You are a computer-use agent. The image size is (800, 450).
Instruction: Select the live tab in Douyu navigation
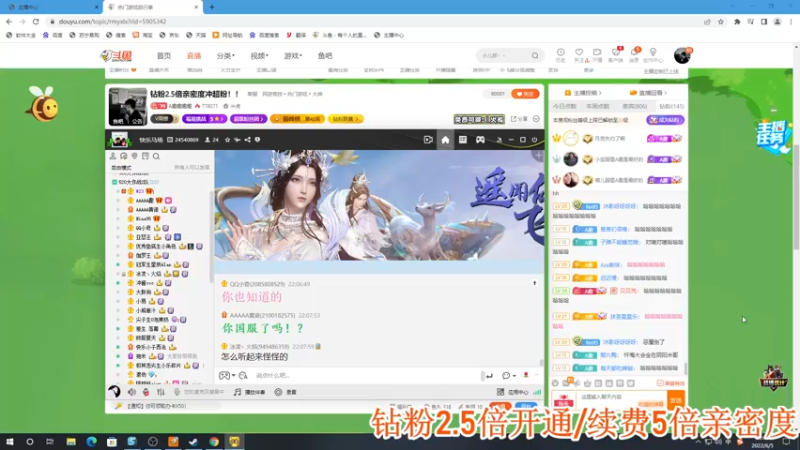194,56
